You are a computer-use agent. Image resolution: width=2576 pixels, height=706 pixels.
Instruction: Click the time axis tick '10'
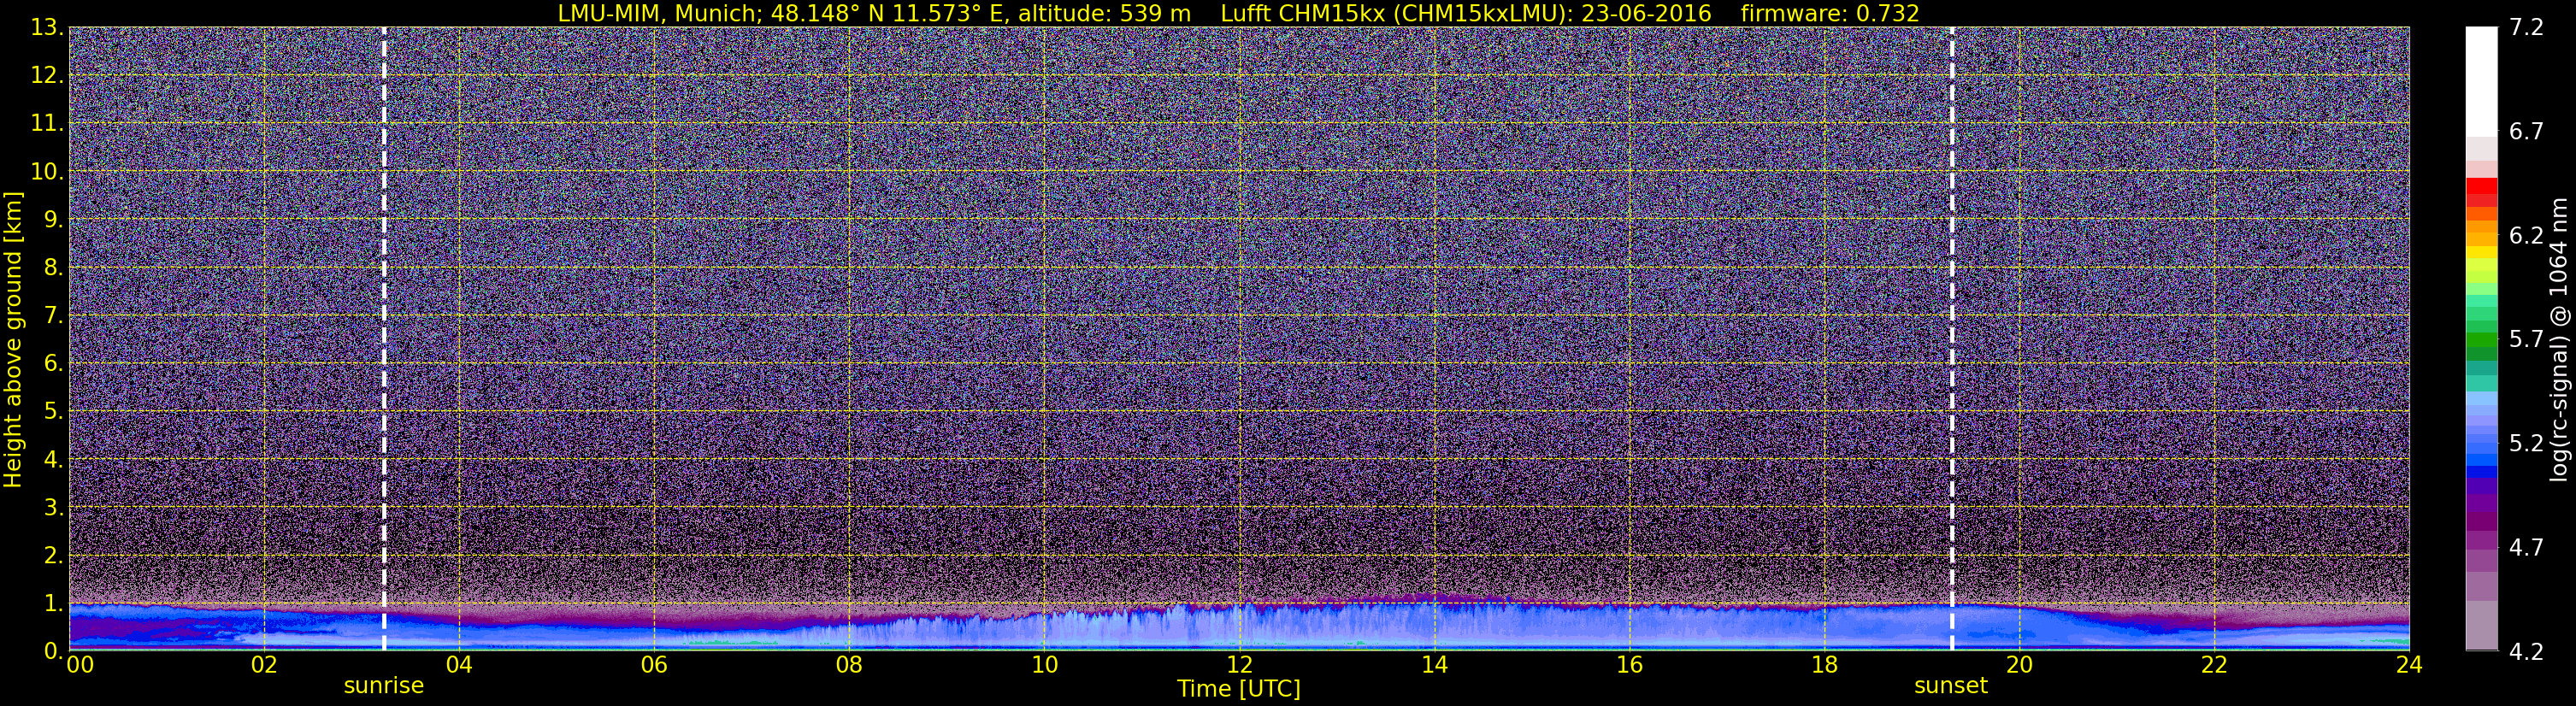(1044, 665)
